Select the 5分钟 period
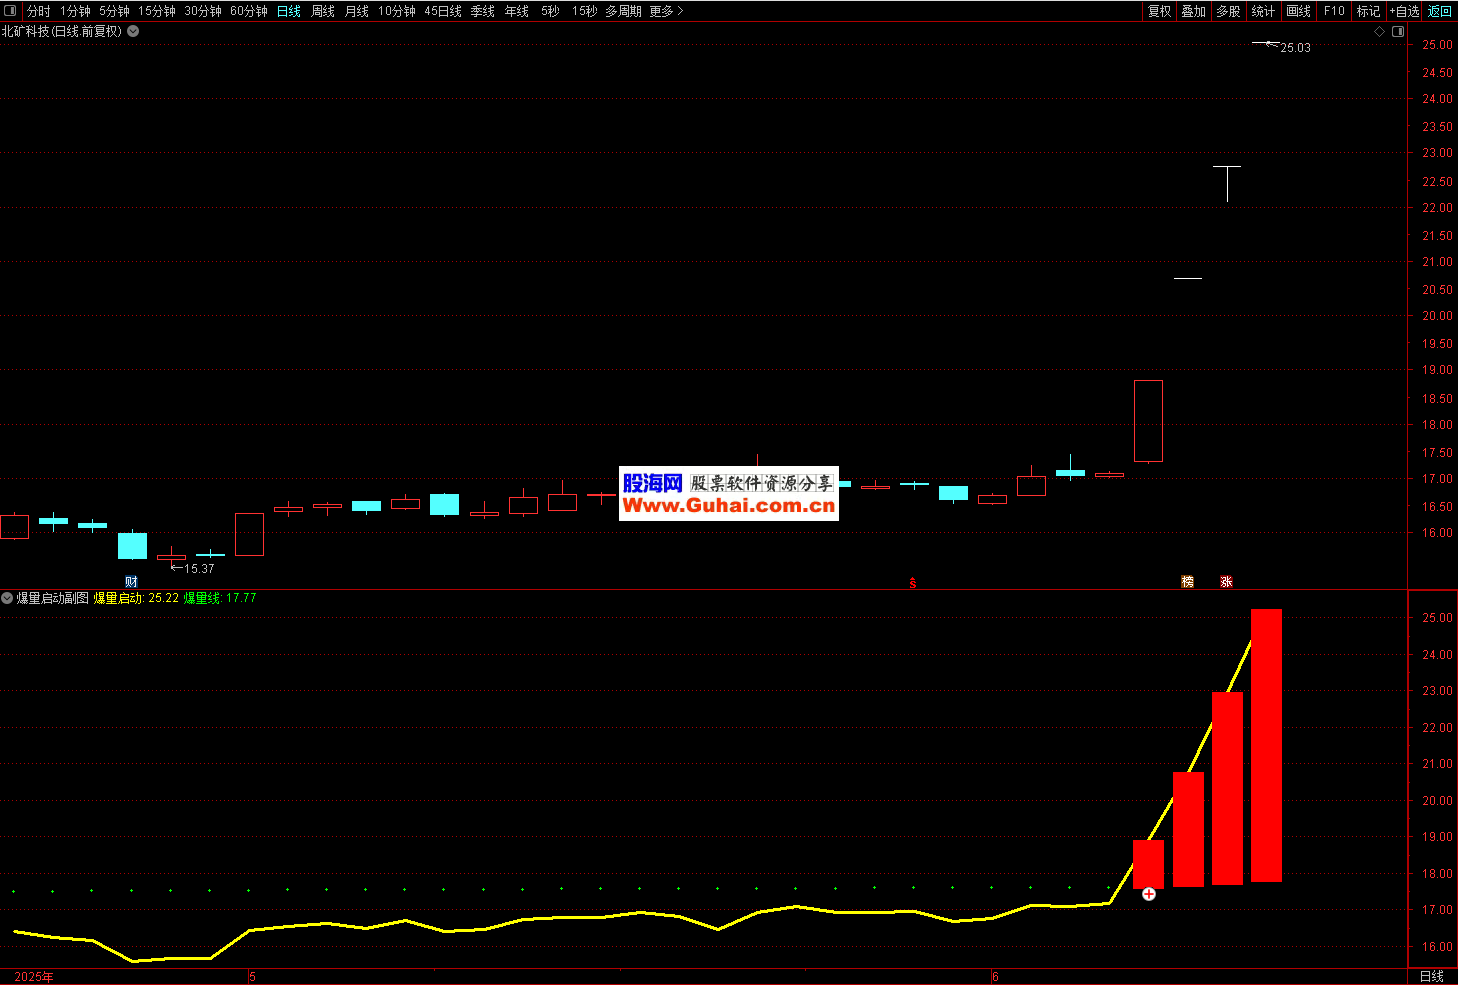This screenshot has width=1458, height=985. (114, 11)
